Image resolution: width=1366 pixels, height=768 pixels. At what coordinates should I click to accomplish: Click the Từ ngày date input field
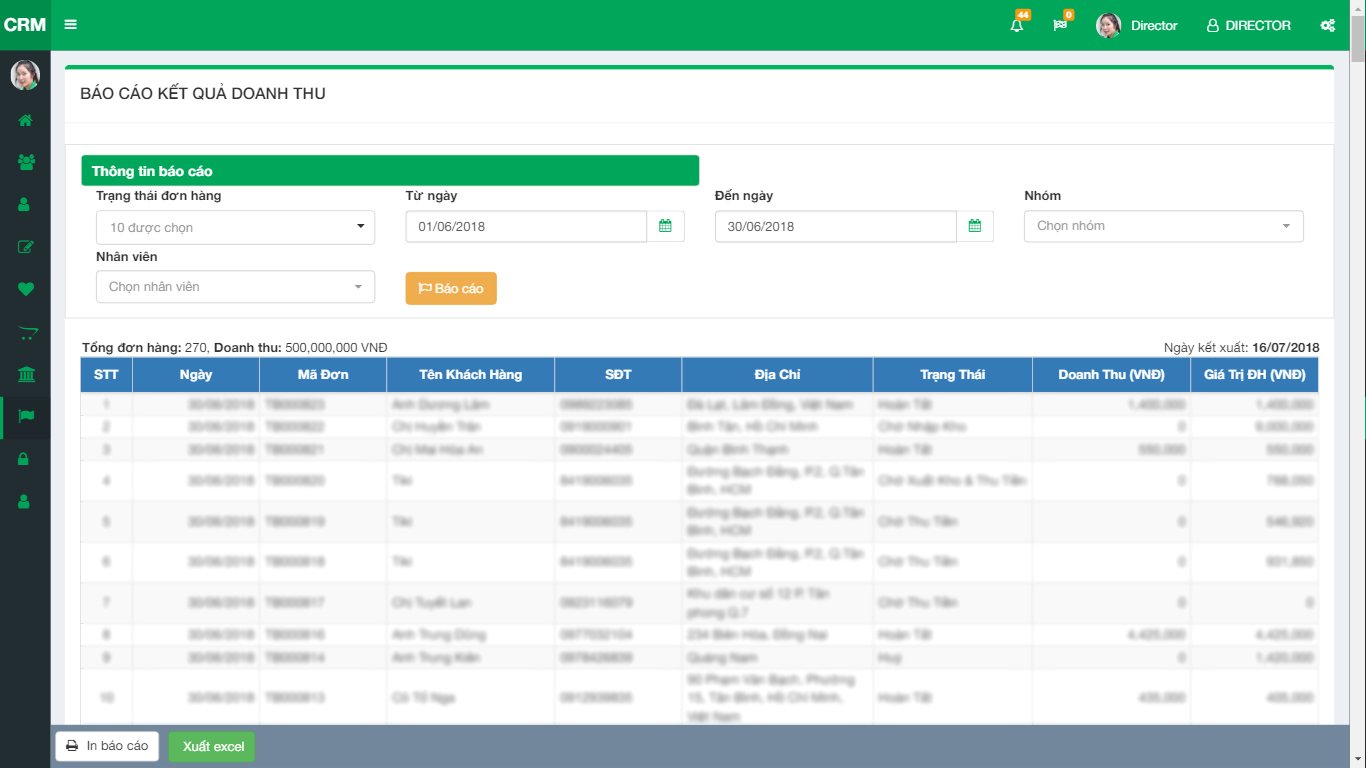point(526,227)
